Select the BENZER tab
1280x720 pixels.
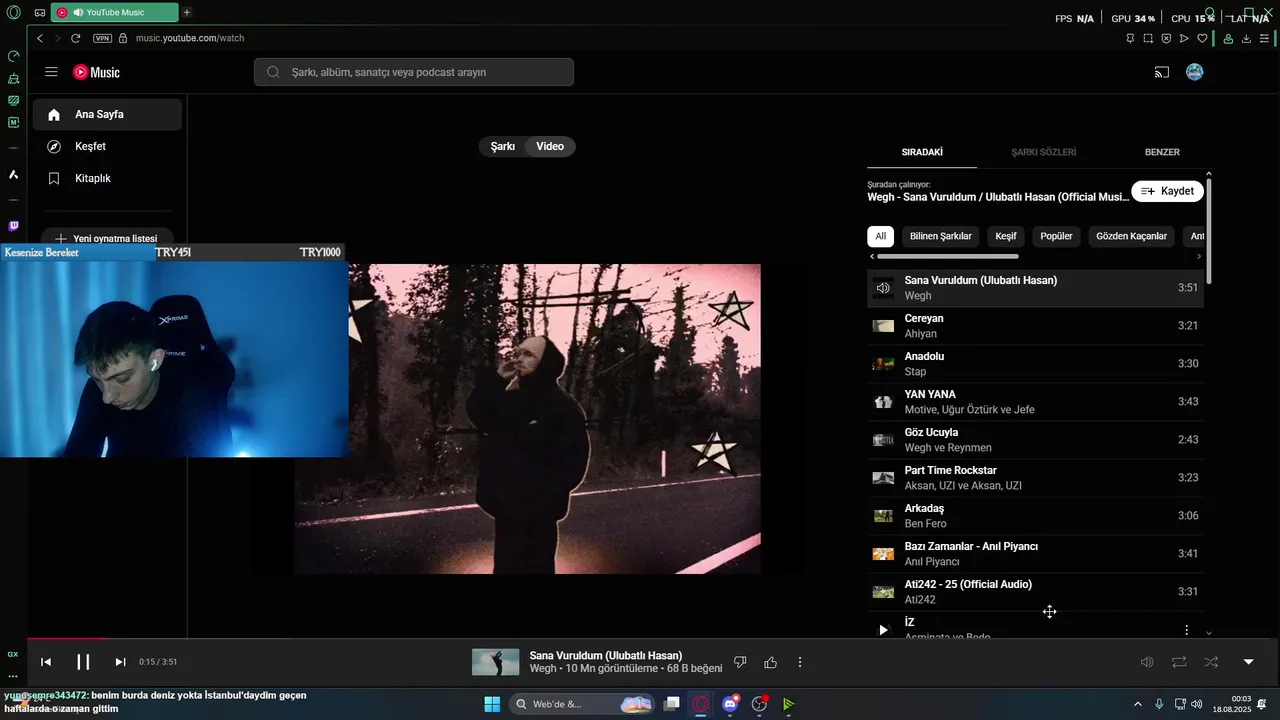click(1162, 152)
